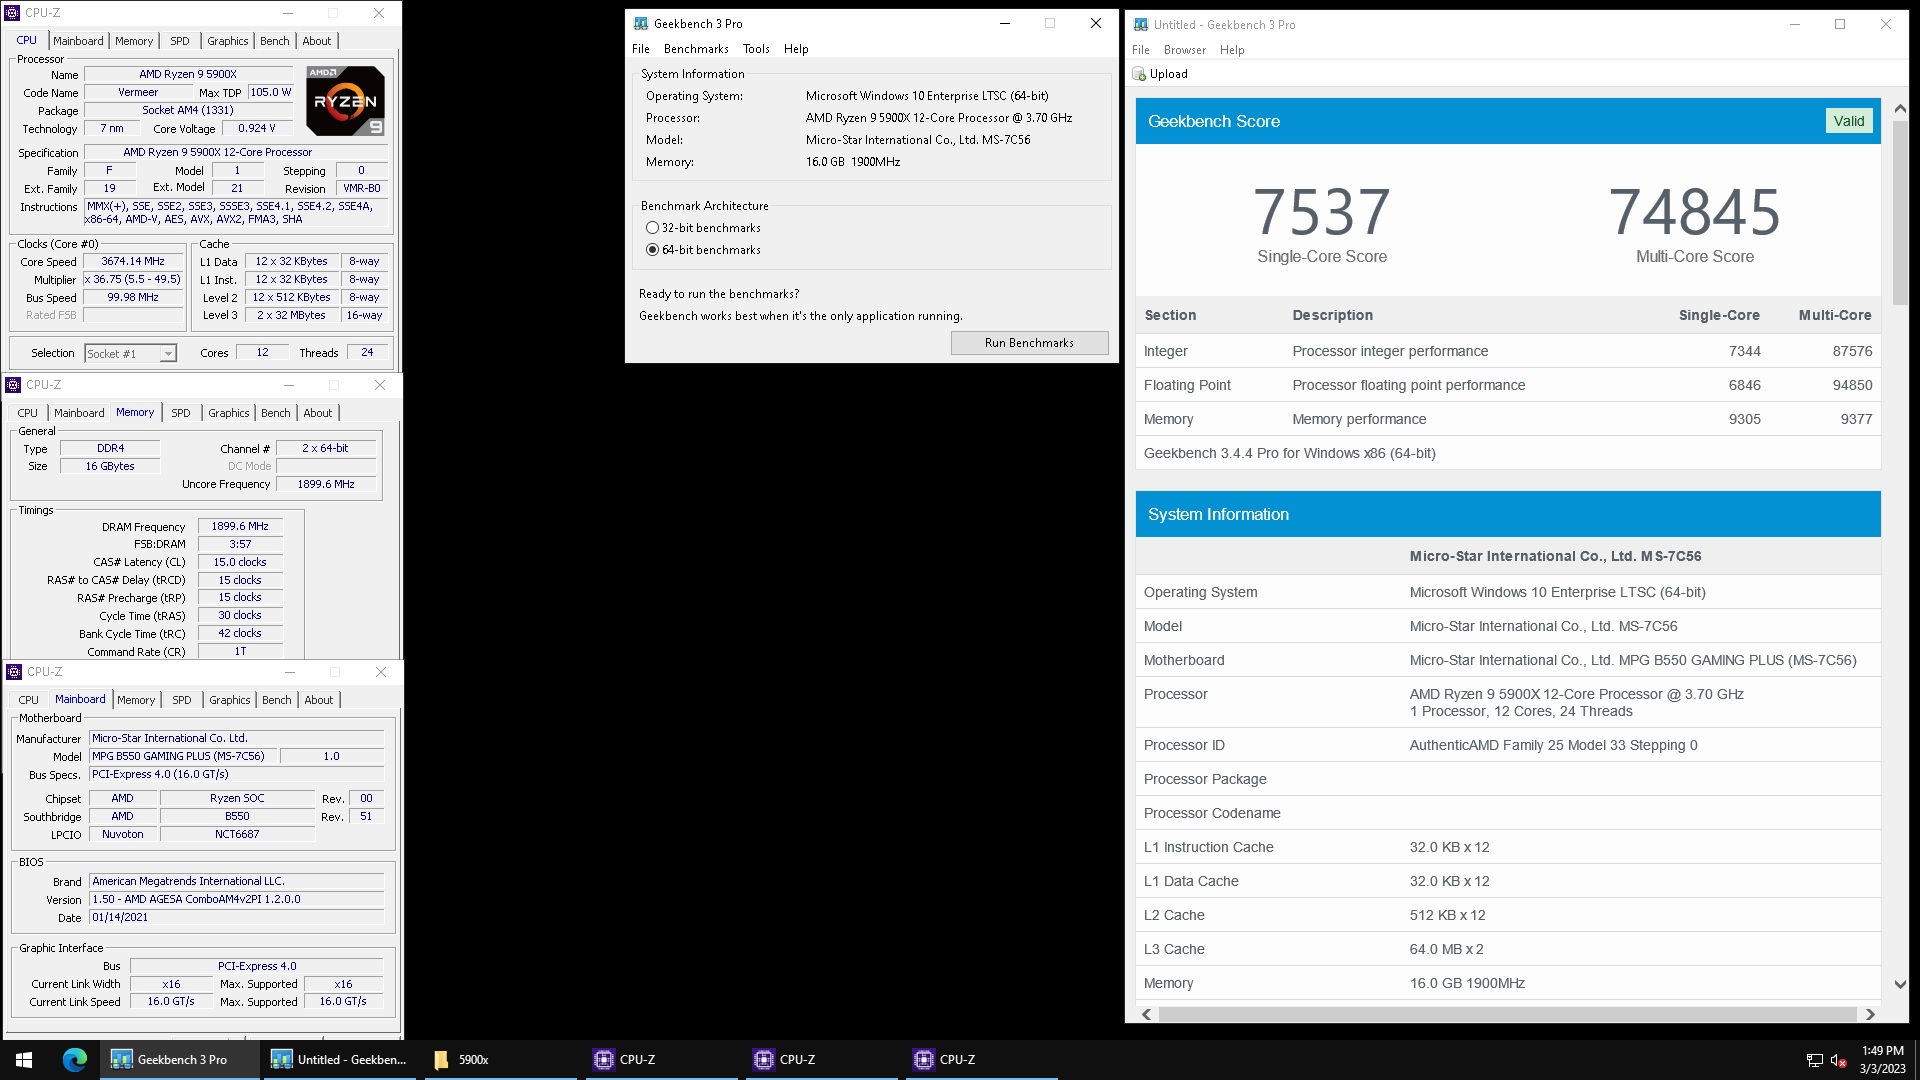The image size is (1920, 1080).
Task: Open the File menu in Geekbench 3 Pro
Action: pos(641,49)
